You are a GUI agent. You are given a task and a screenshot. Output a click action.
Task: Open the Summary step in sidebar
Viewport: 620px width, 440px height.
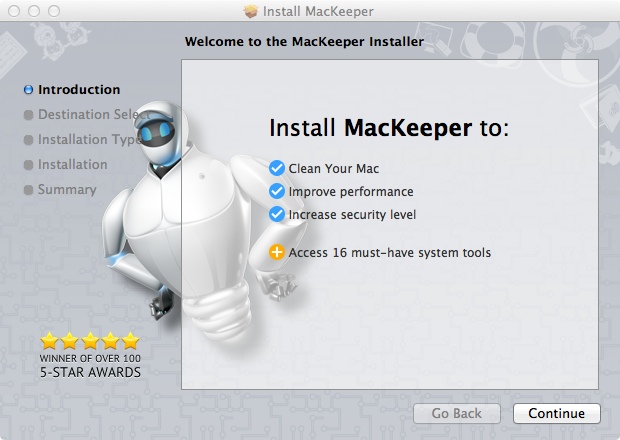[x=67, y=189]
